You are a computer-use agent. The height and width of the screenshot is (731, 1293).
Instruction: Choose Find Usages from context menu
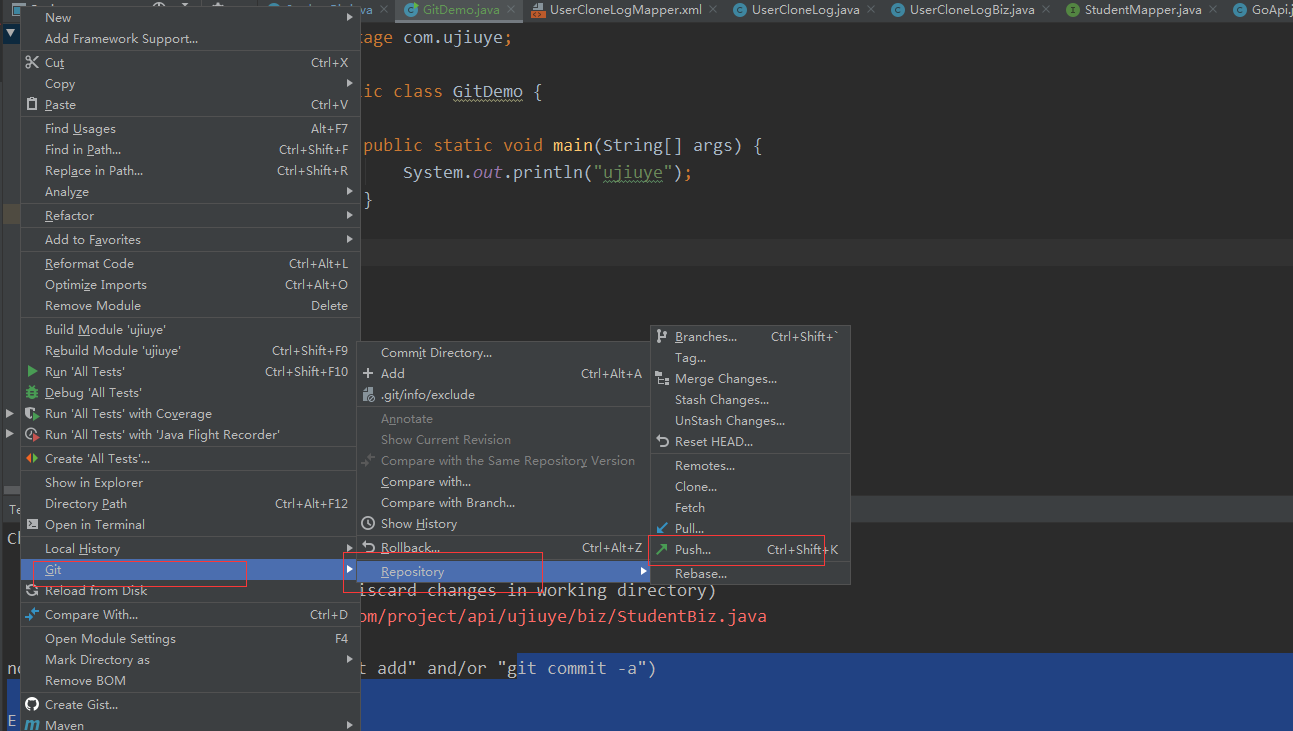[x=188, y=128]
